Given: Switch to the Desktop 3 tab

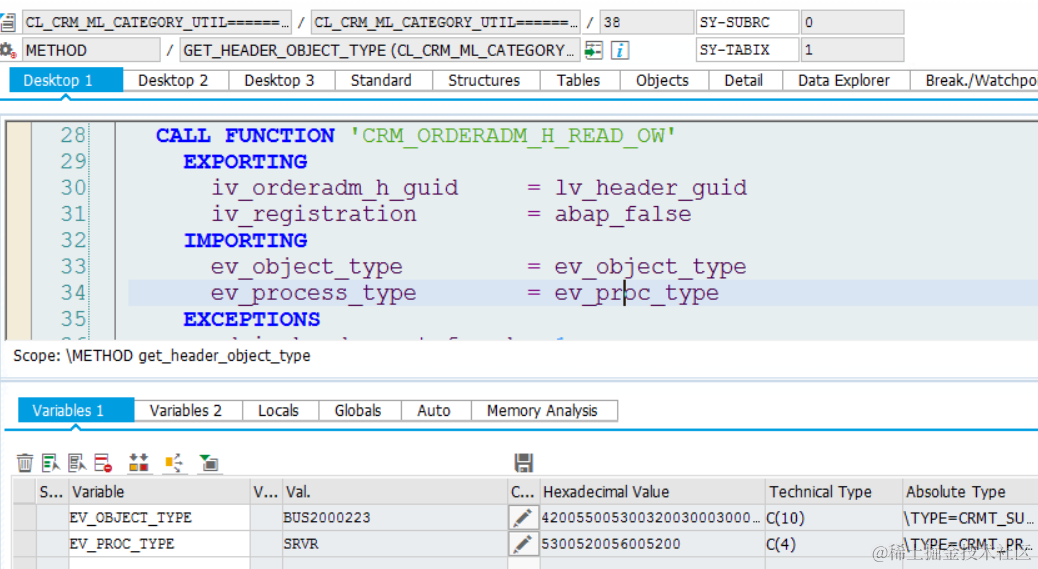Looking at the screenshot, I should click(x=279, y=81).
